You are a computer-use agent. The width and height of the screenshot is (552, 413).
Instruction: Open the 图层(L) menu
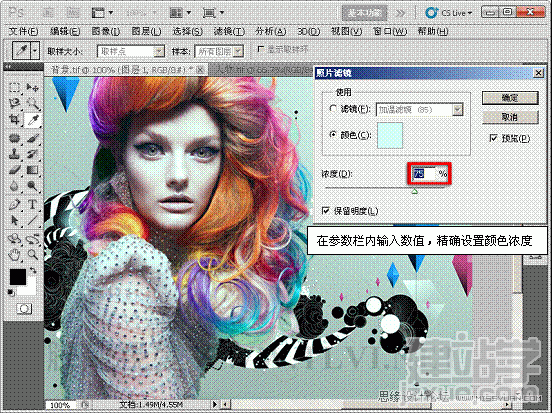pyautogui.click(x=146, y=31)
